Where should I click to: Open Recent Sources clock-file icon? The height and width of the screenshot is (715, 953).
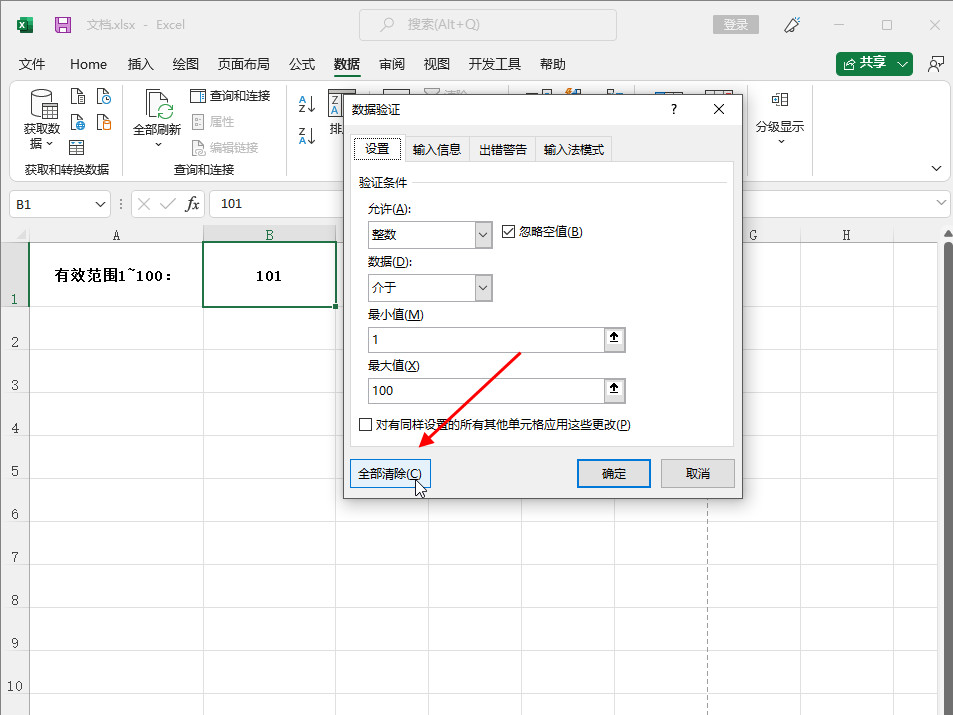click(104, 96)
